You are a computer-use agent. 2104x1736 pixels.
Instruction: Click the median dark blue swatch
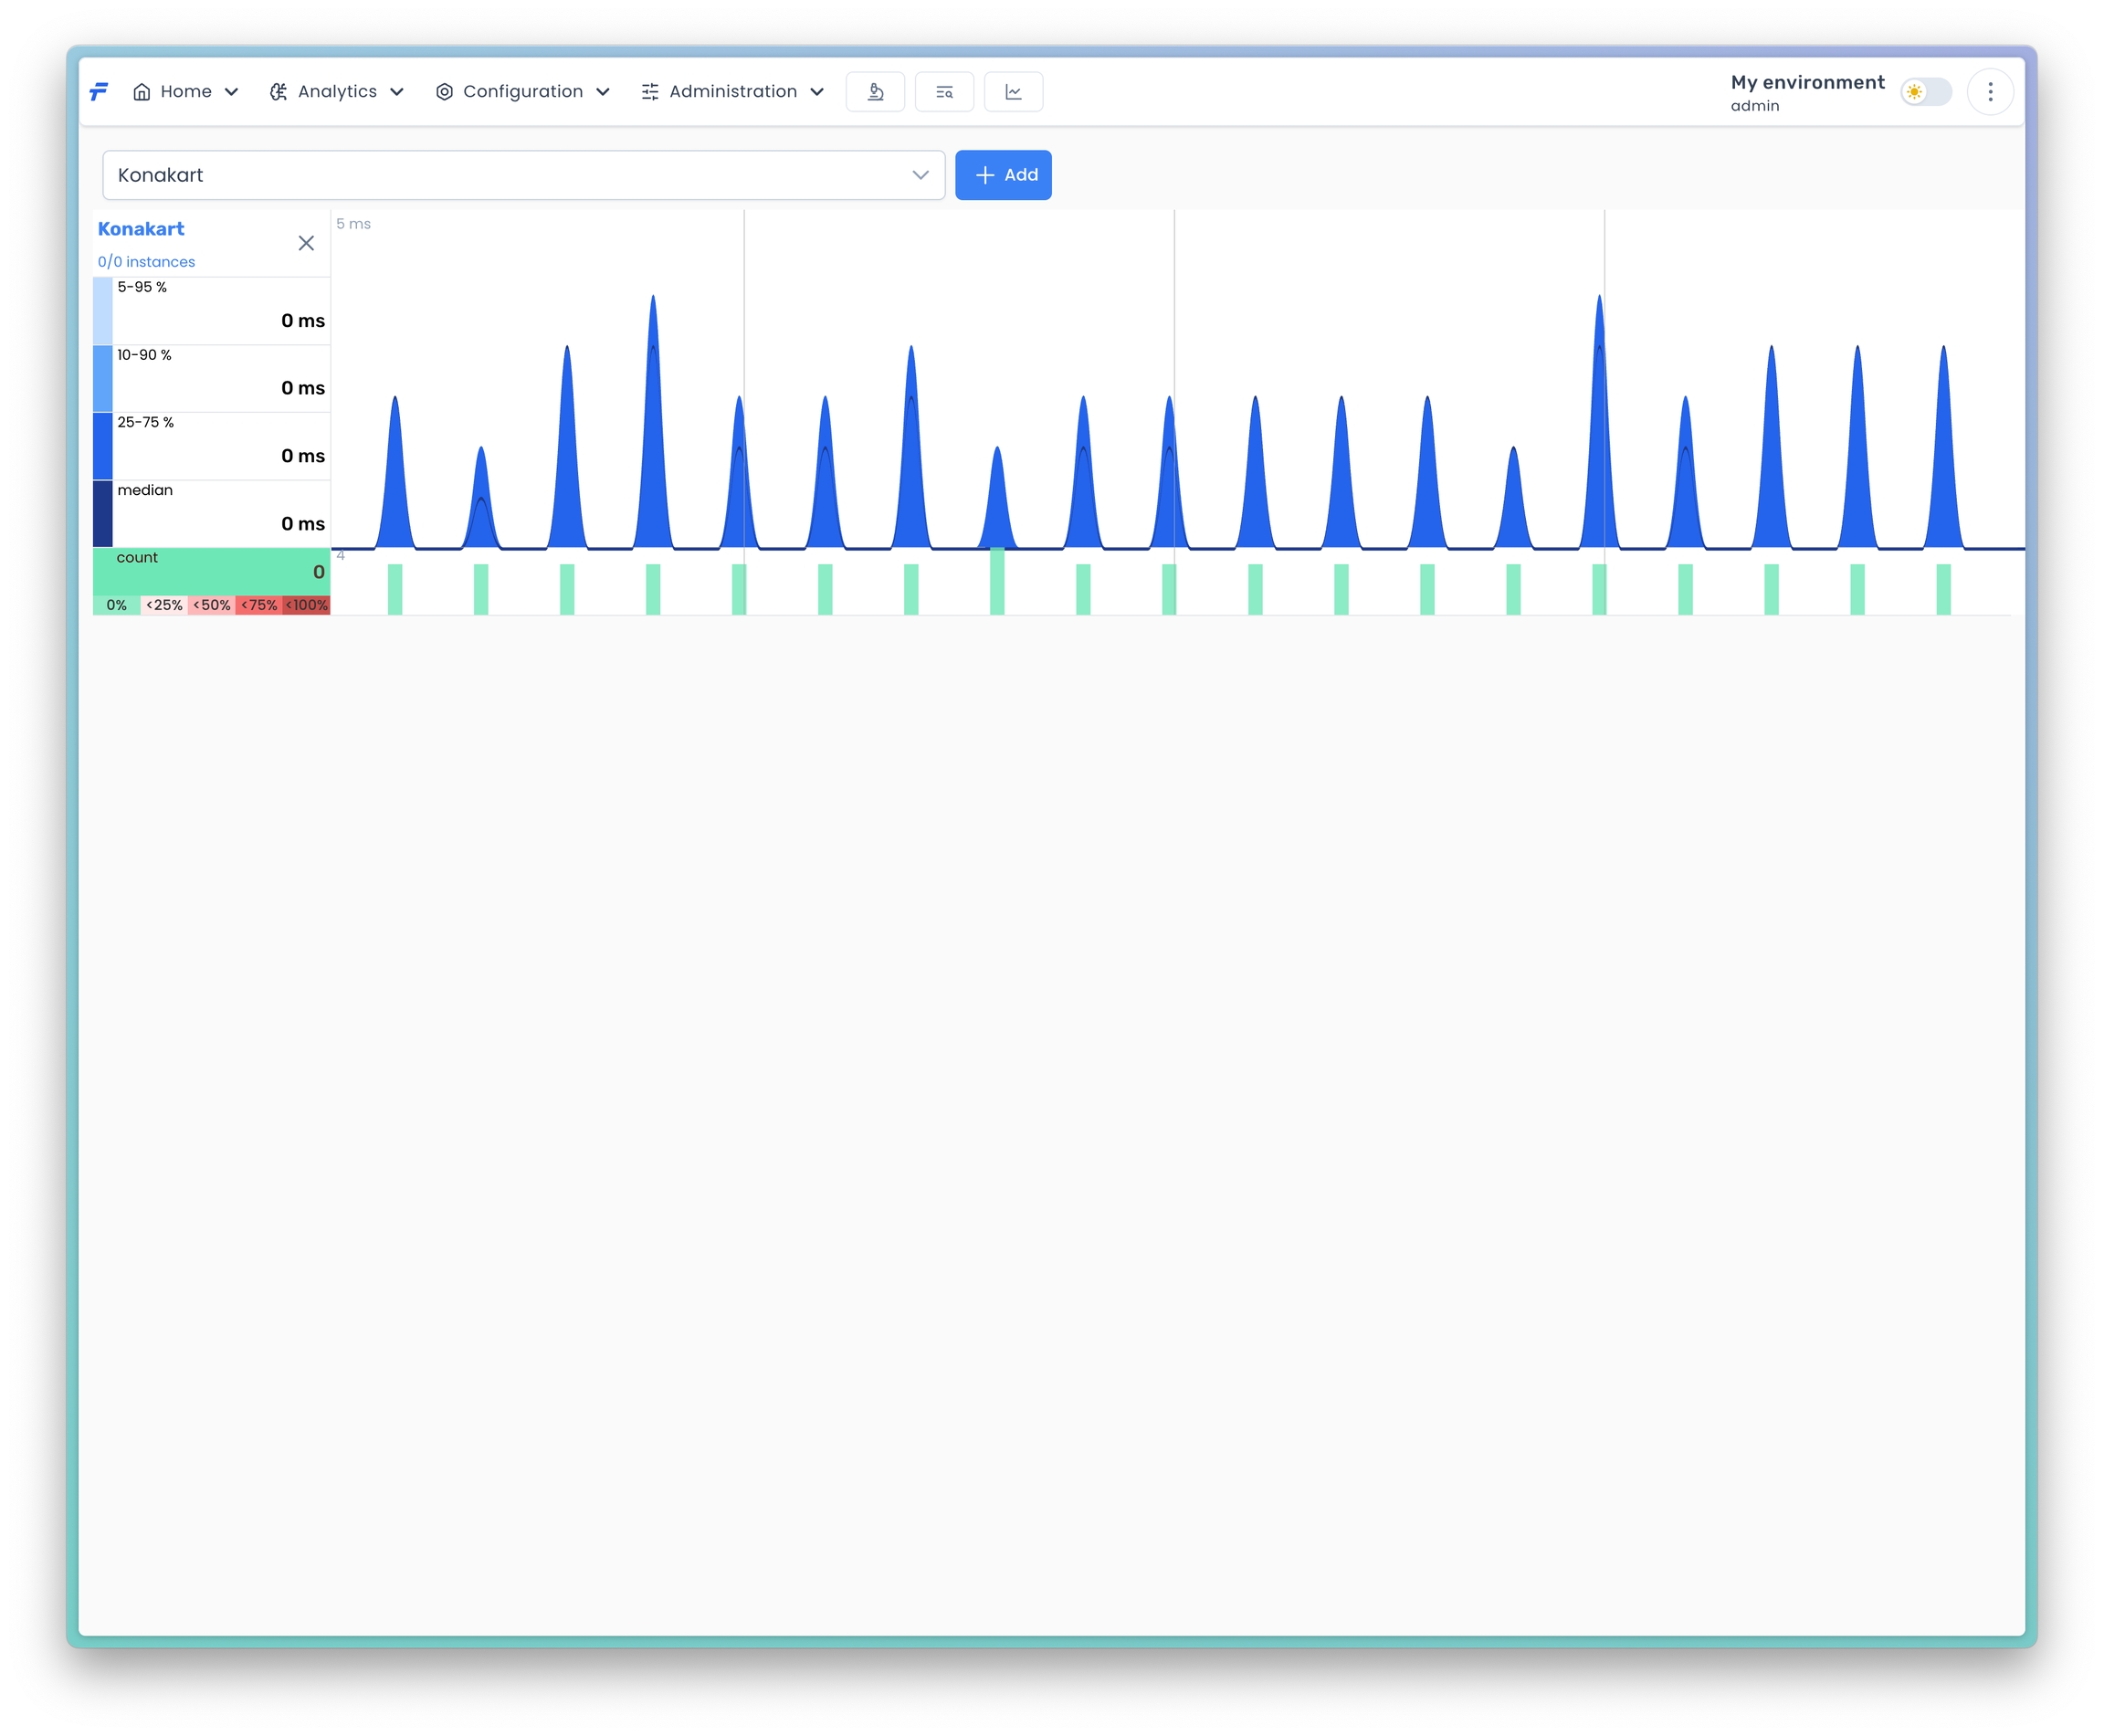(x=102, y=513)
